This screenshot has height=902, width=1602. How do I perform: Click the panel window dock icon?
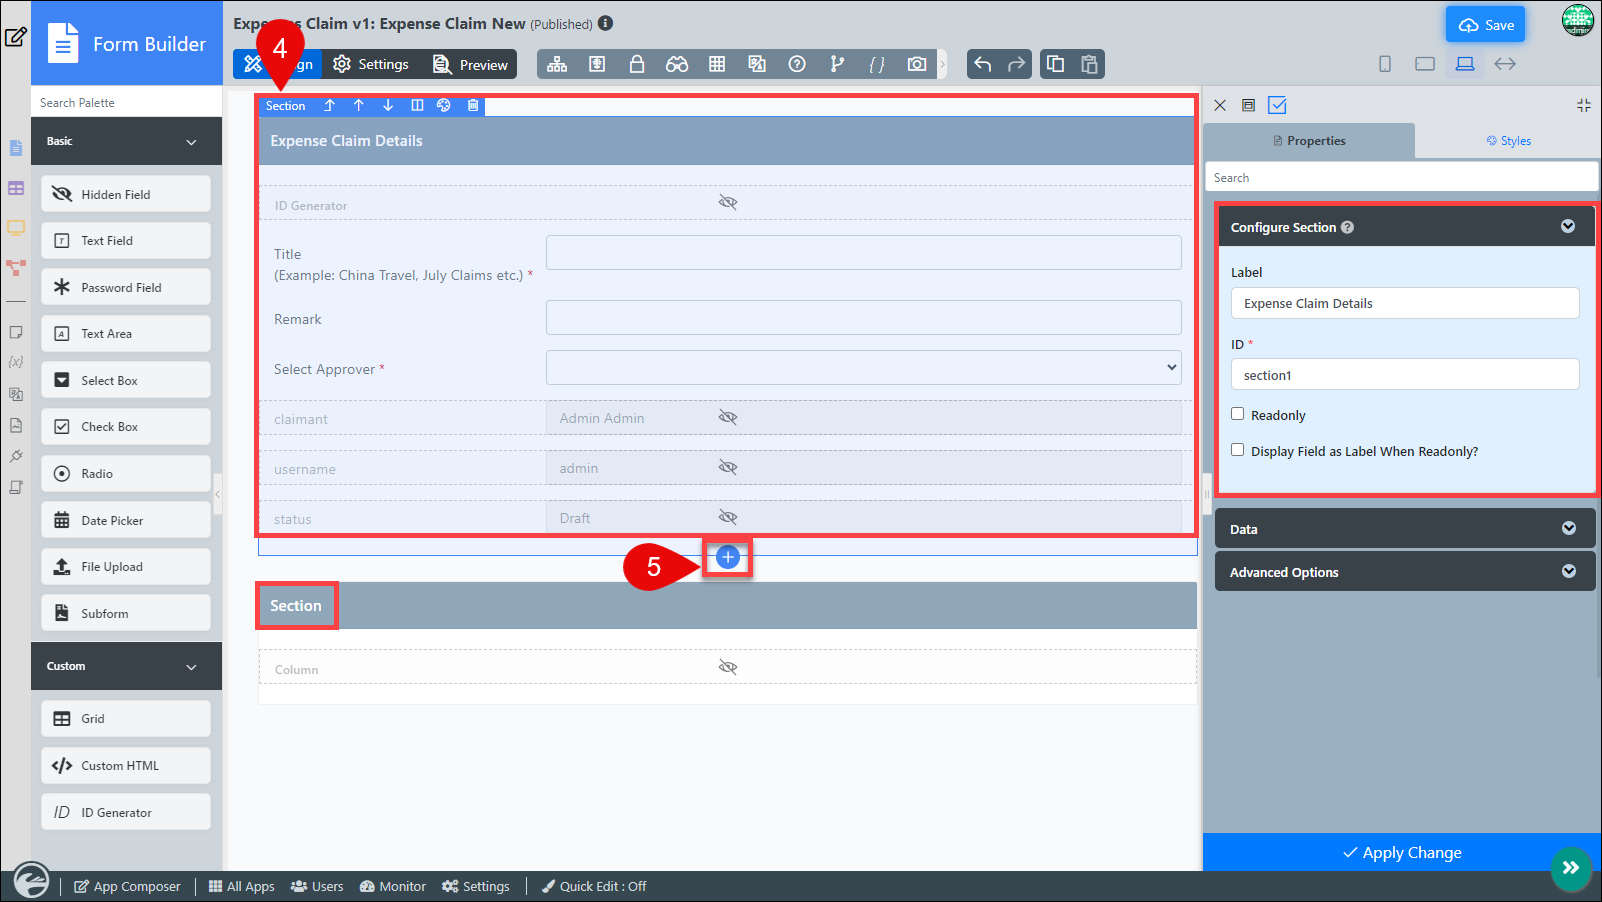point(1249,105)
